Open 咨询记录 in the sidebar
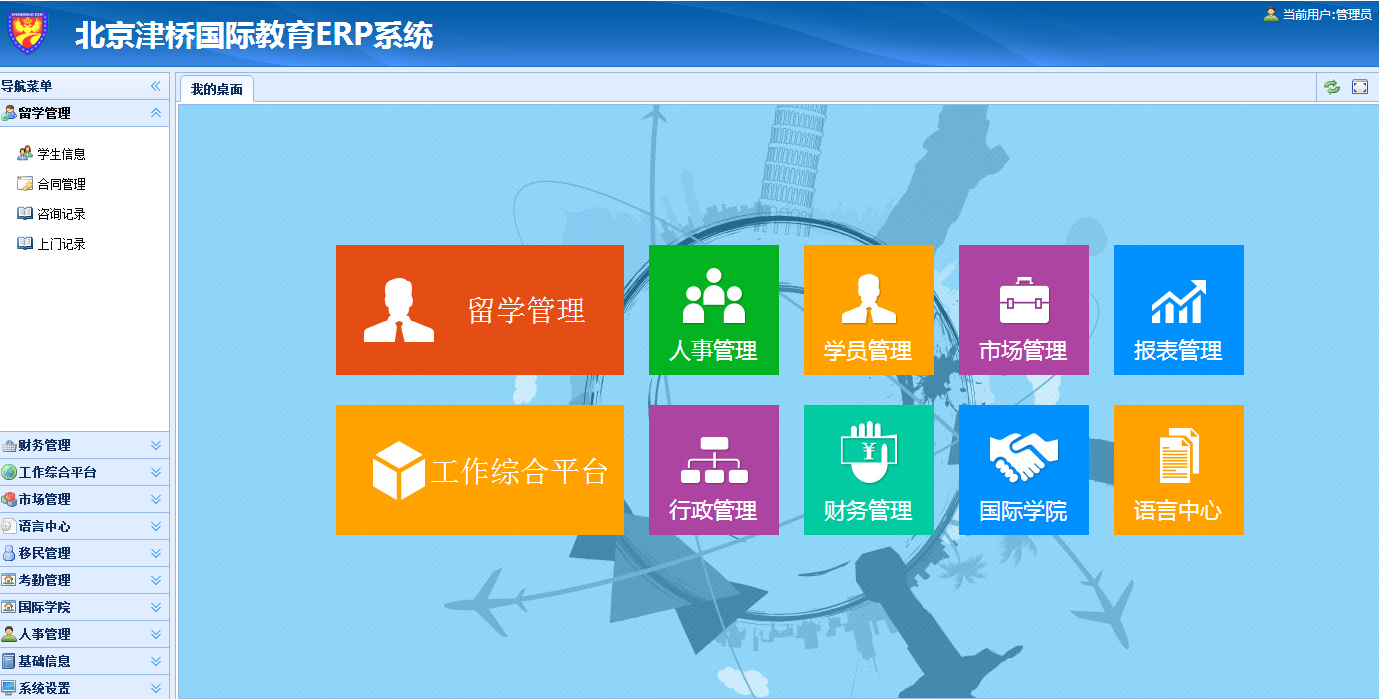Screen dimensions: 1379x699 click(x=61, y=214)
